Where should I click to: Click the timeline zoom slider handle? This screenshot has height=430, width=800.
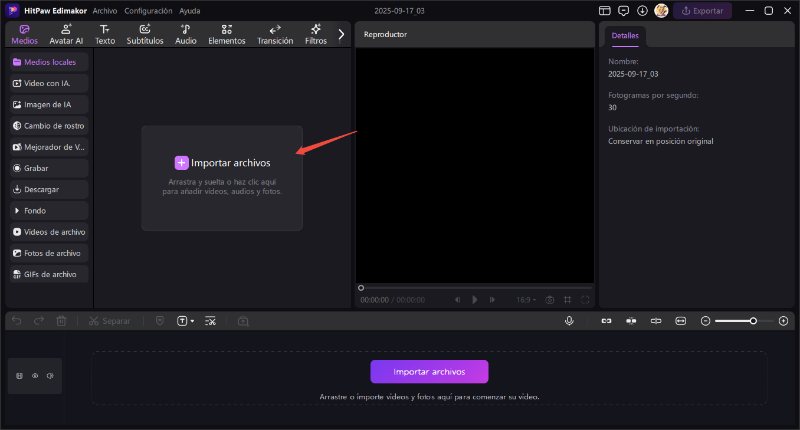tap(753, 321)
